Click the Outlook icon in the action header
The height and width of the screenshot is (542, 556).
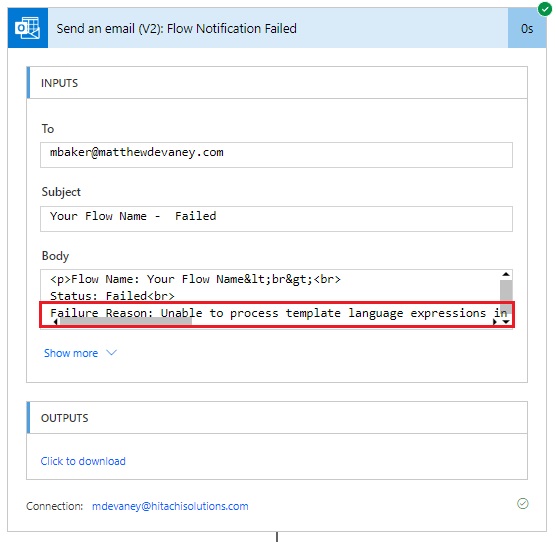(28, 28)
